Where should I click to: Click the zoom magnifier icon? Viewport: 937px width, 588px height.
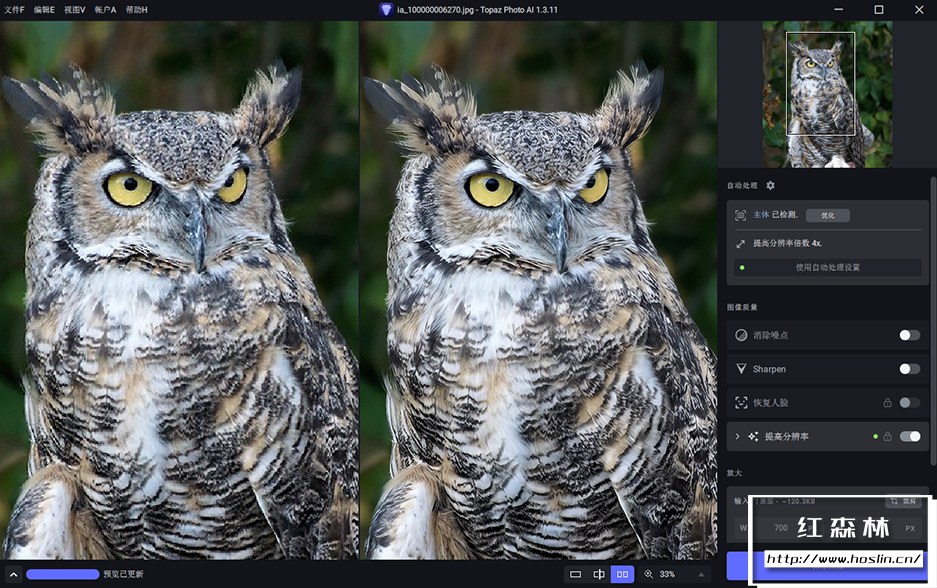(x=648, y=574)
